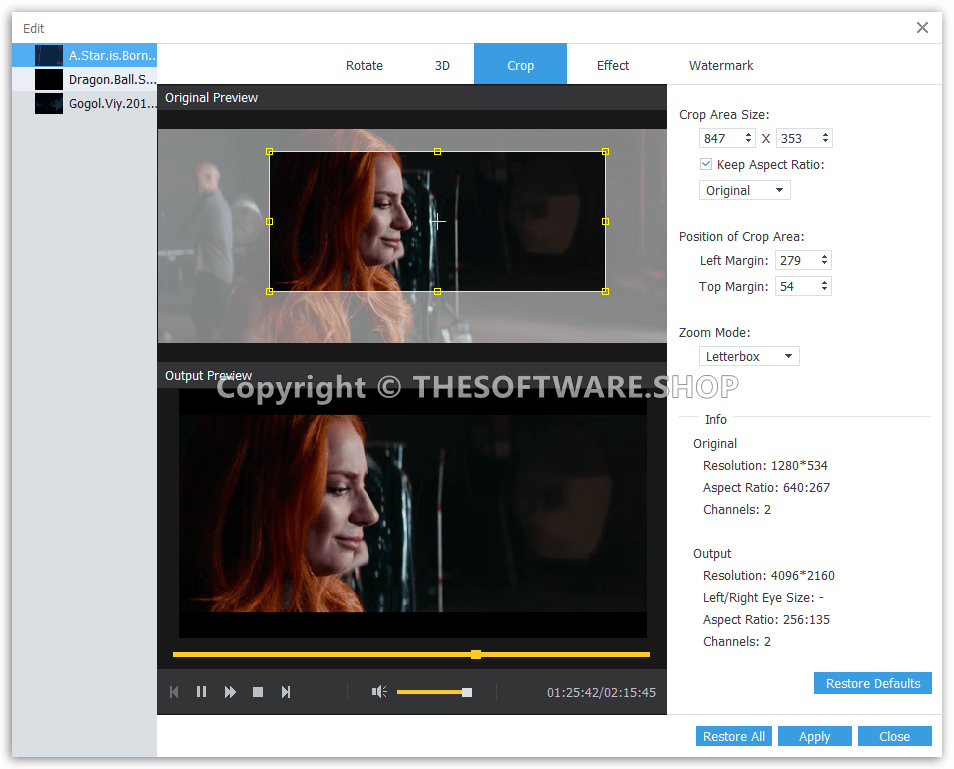Open the Effect tab
Screen dimensions: 954x769
pyautogui.click(x=613, y=65)
